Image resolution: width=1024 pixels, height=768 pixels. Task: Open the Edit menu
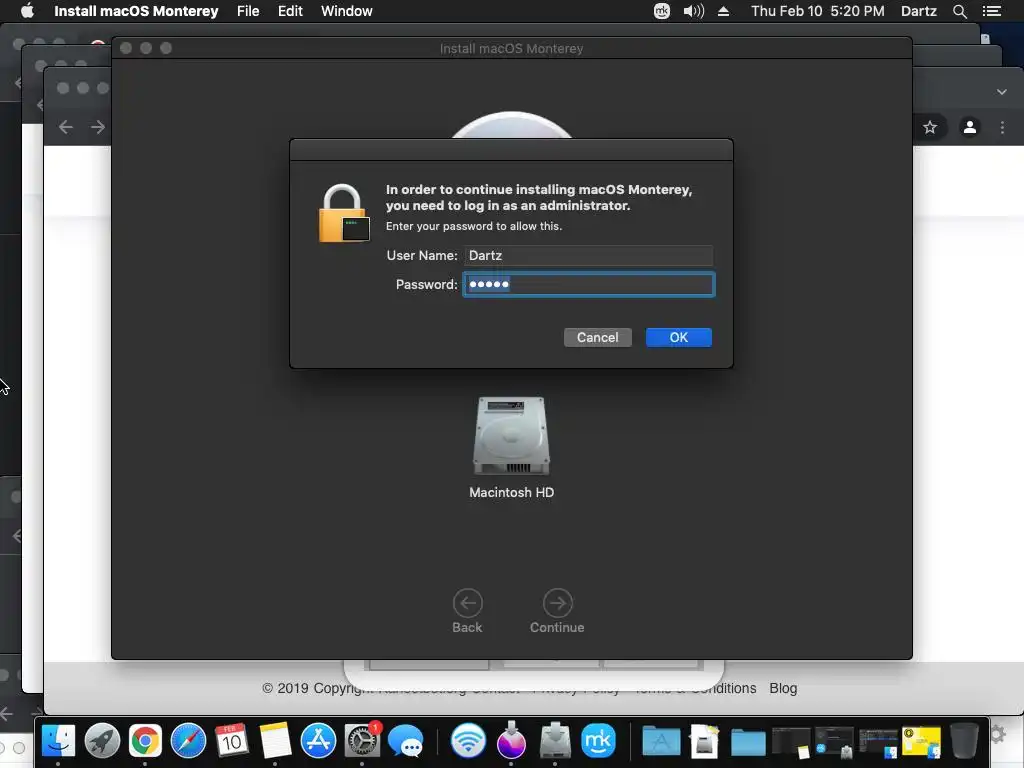click(290, 11)
